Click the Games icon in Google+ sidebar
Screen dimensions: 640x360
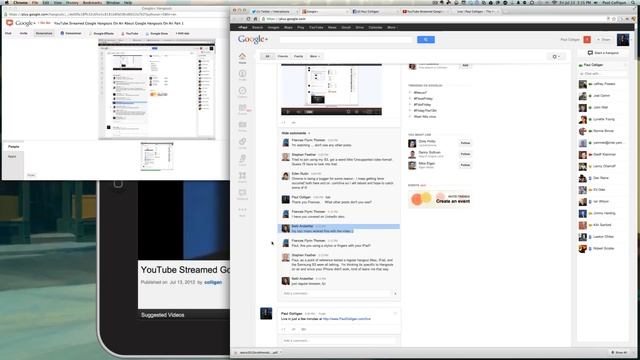pos(242,176)
